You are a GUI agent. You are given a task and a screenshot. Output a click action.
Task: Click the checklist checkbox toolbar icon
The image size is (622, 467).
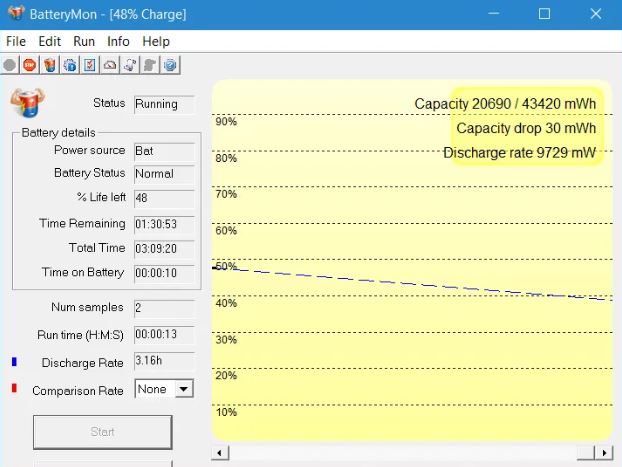click(x=90, y=65)
